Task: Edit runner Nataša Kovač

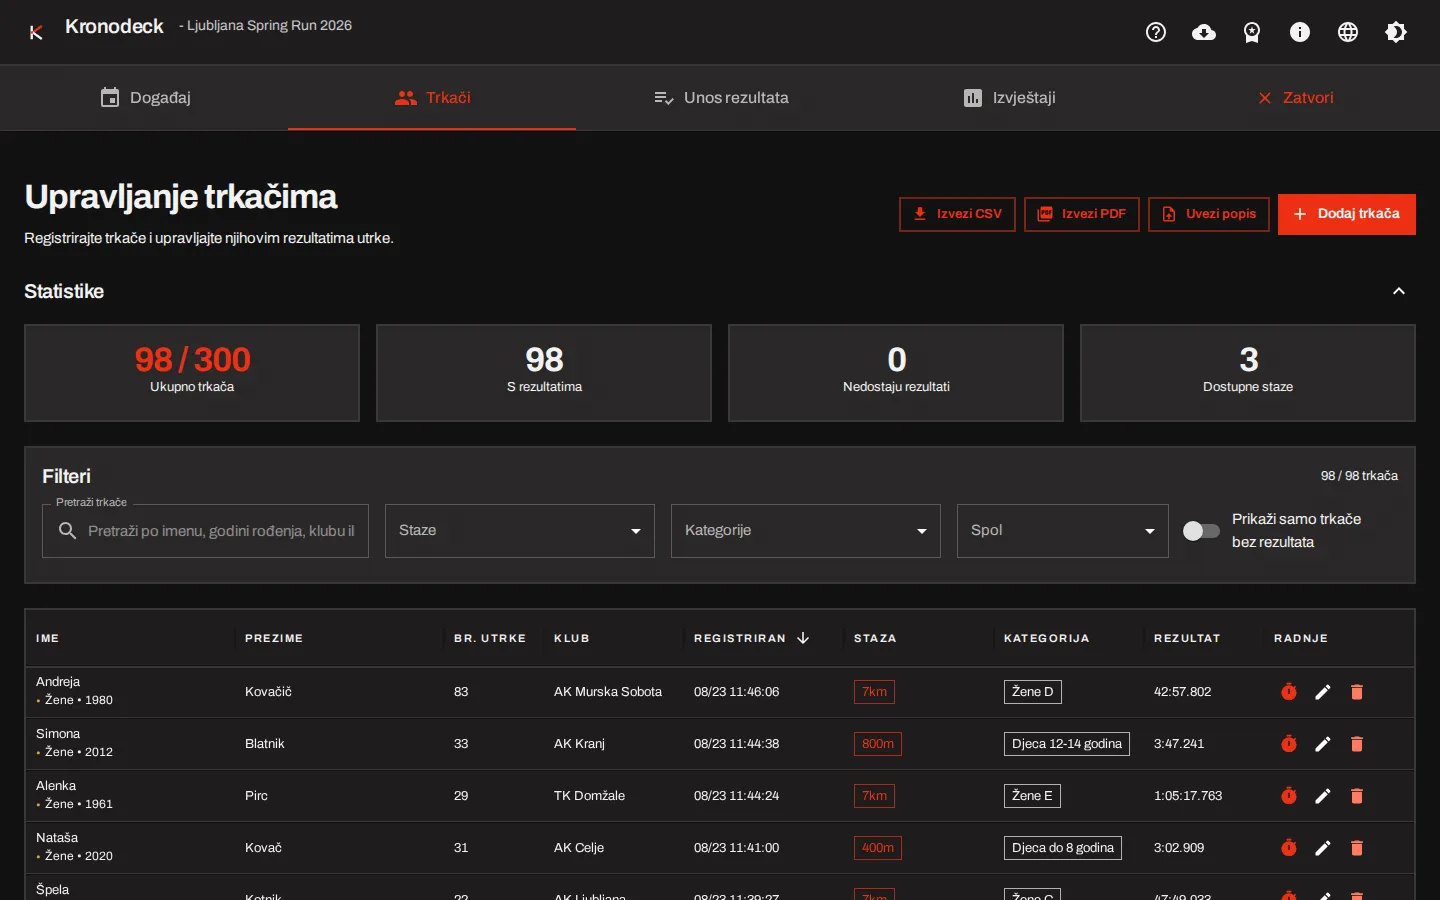Action: point(1323,848)
